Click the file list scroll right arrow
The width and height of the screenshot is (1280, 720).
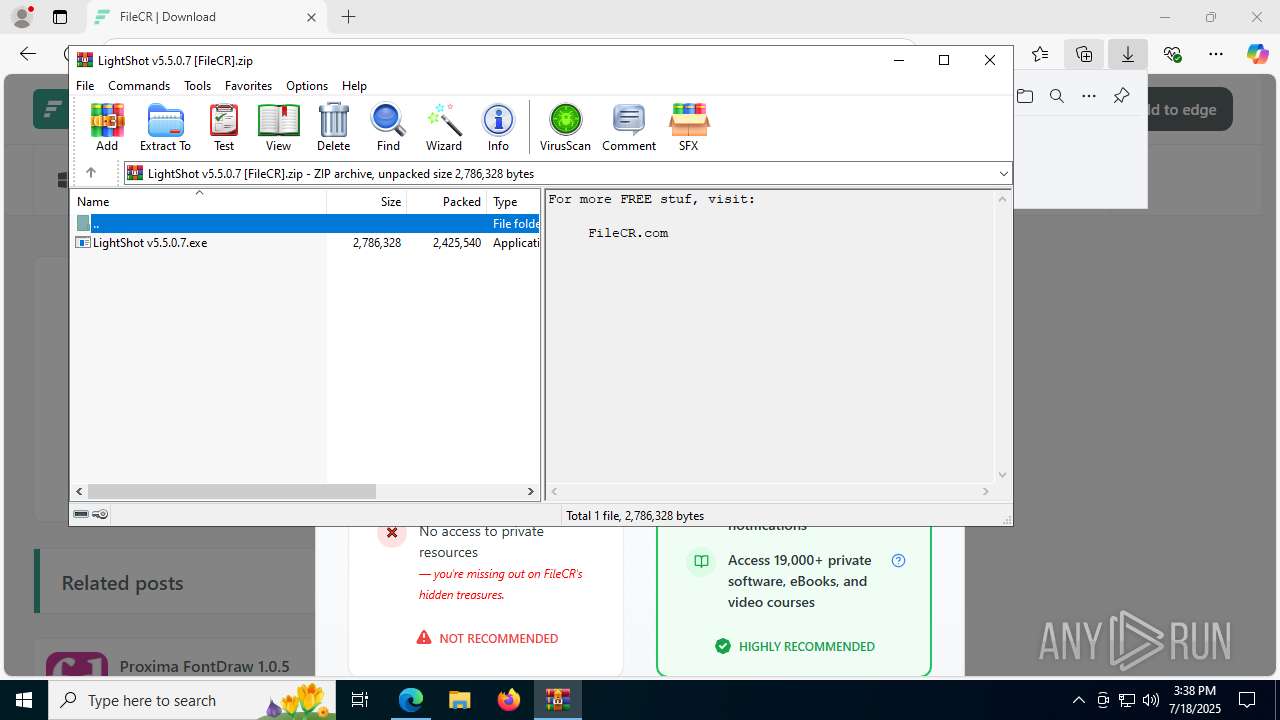pyautogui.click(x=531, y=491)
